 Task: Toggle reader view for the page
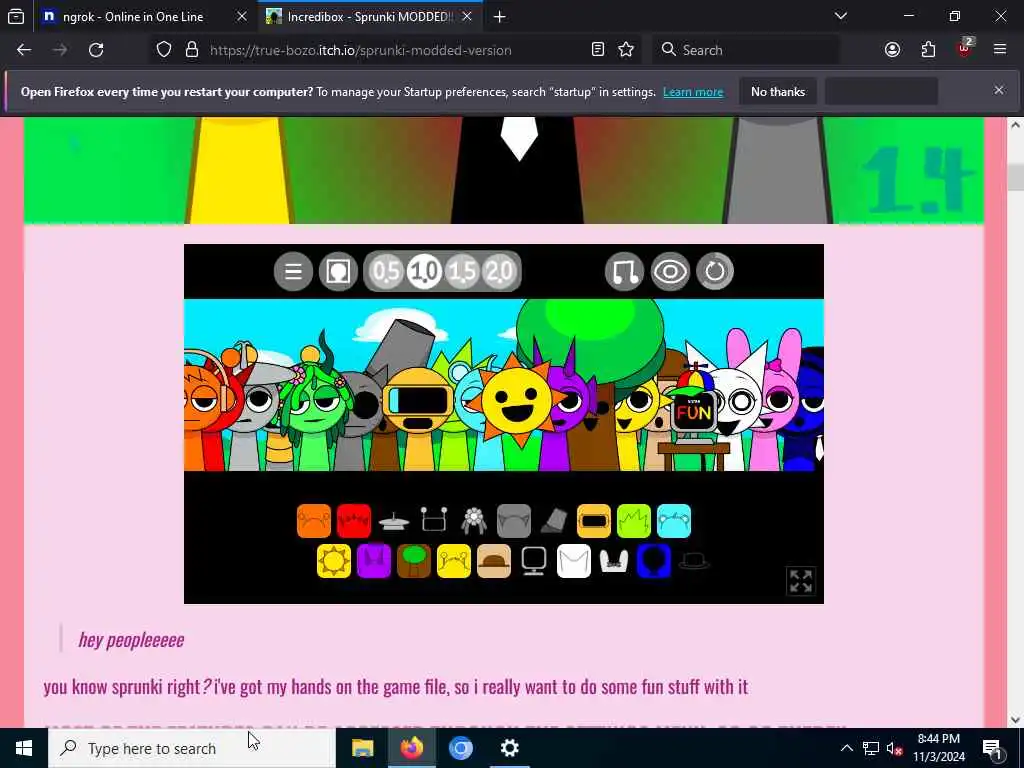[x=598, y=50]
